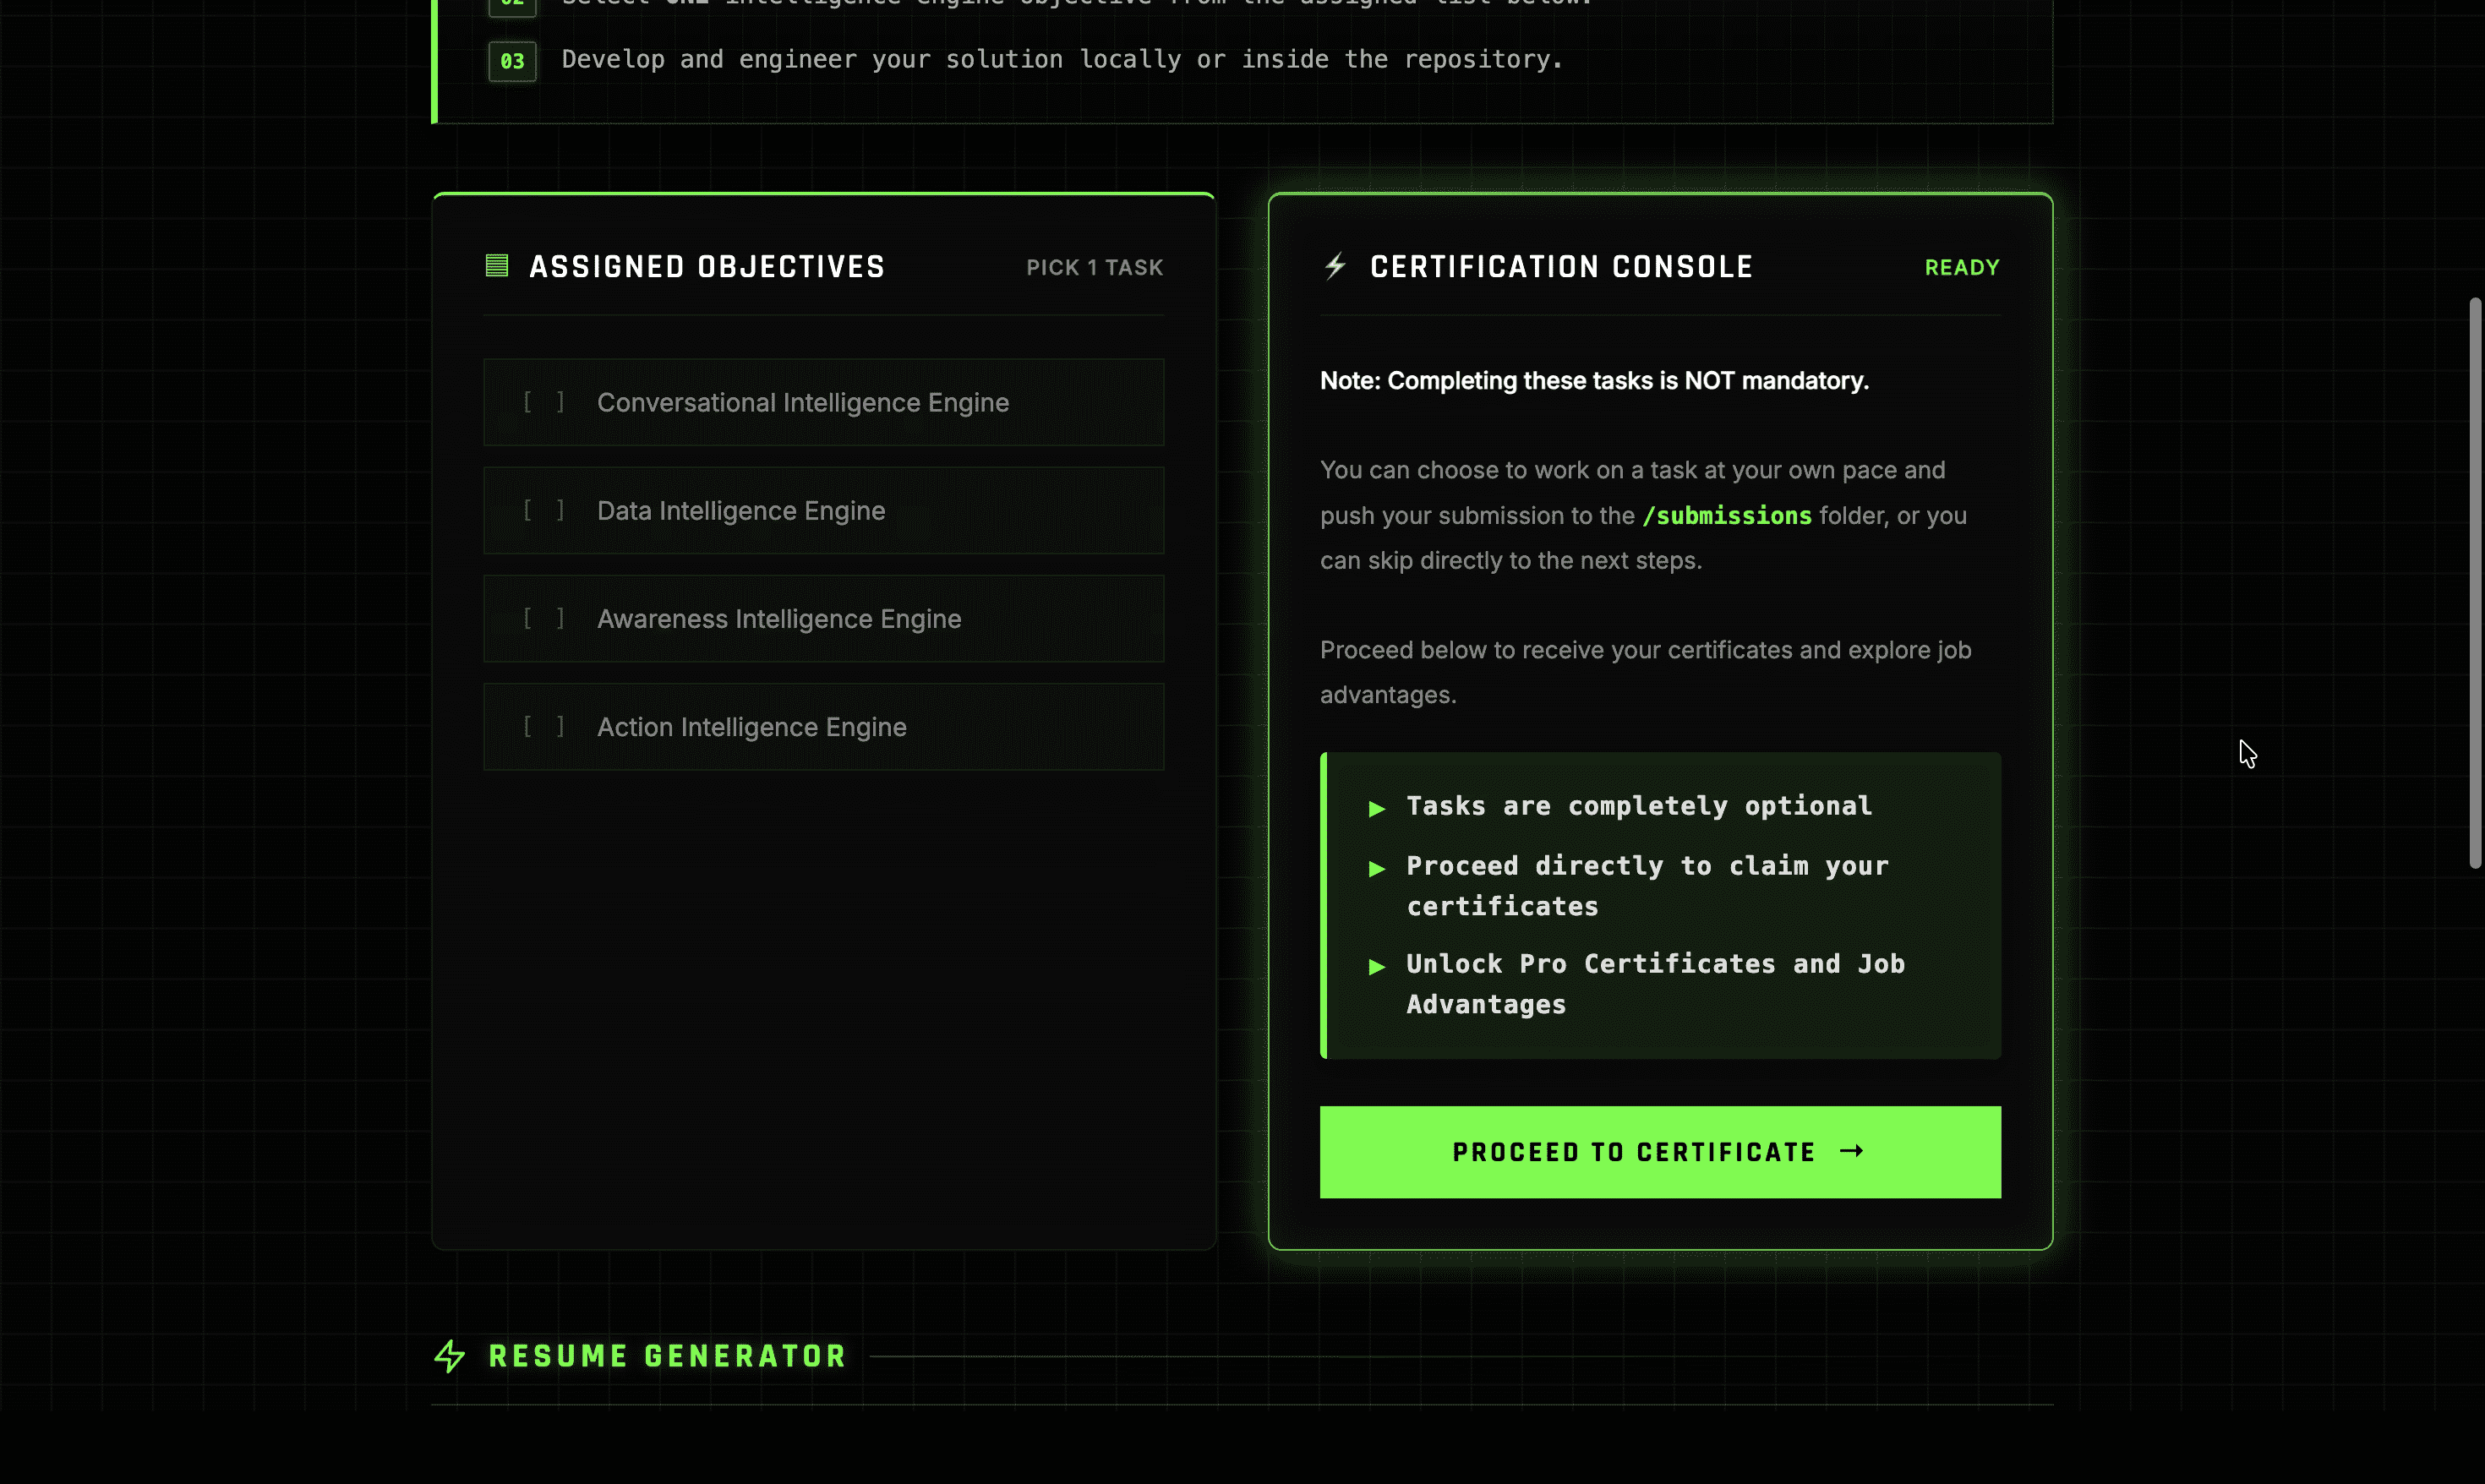
Task: Click the Certification Console lightning bolt icon
Action: (1335, 266)
